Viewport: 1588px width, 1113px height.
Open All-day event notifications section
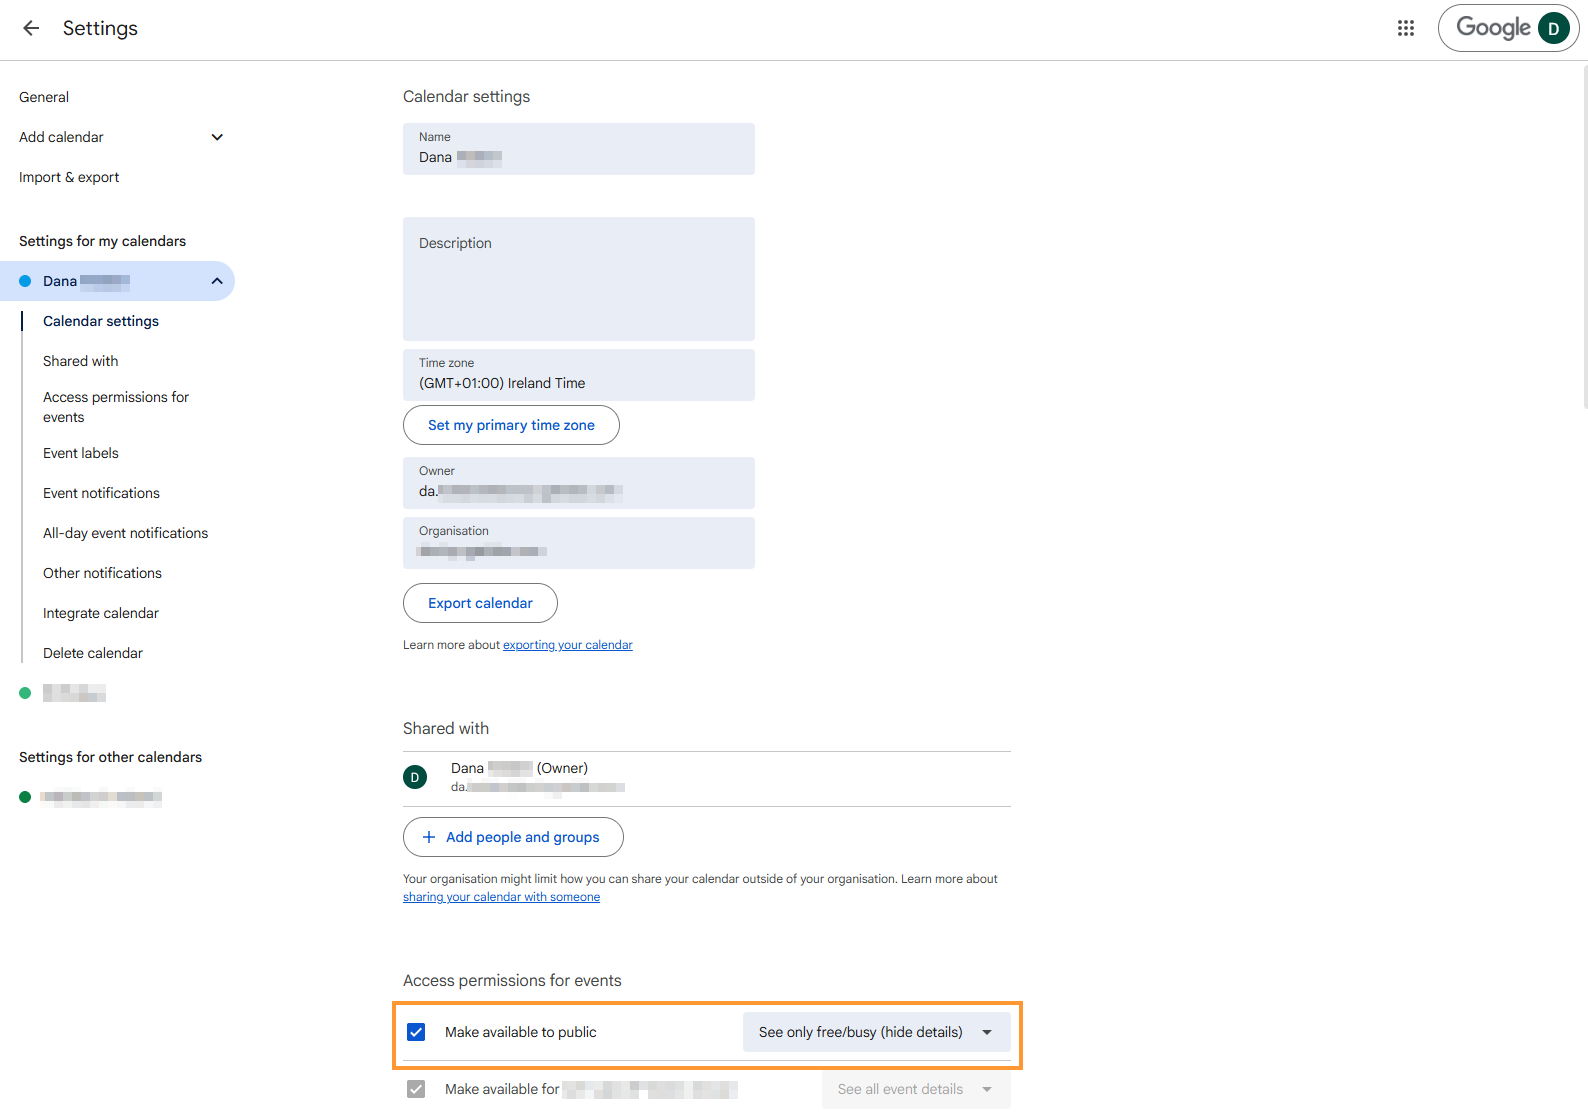click(126, 533)
